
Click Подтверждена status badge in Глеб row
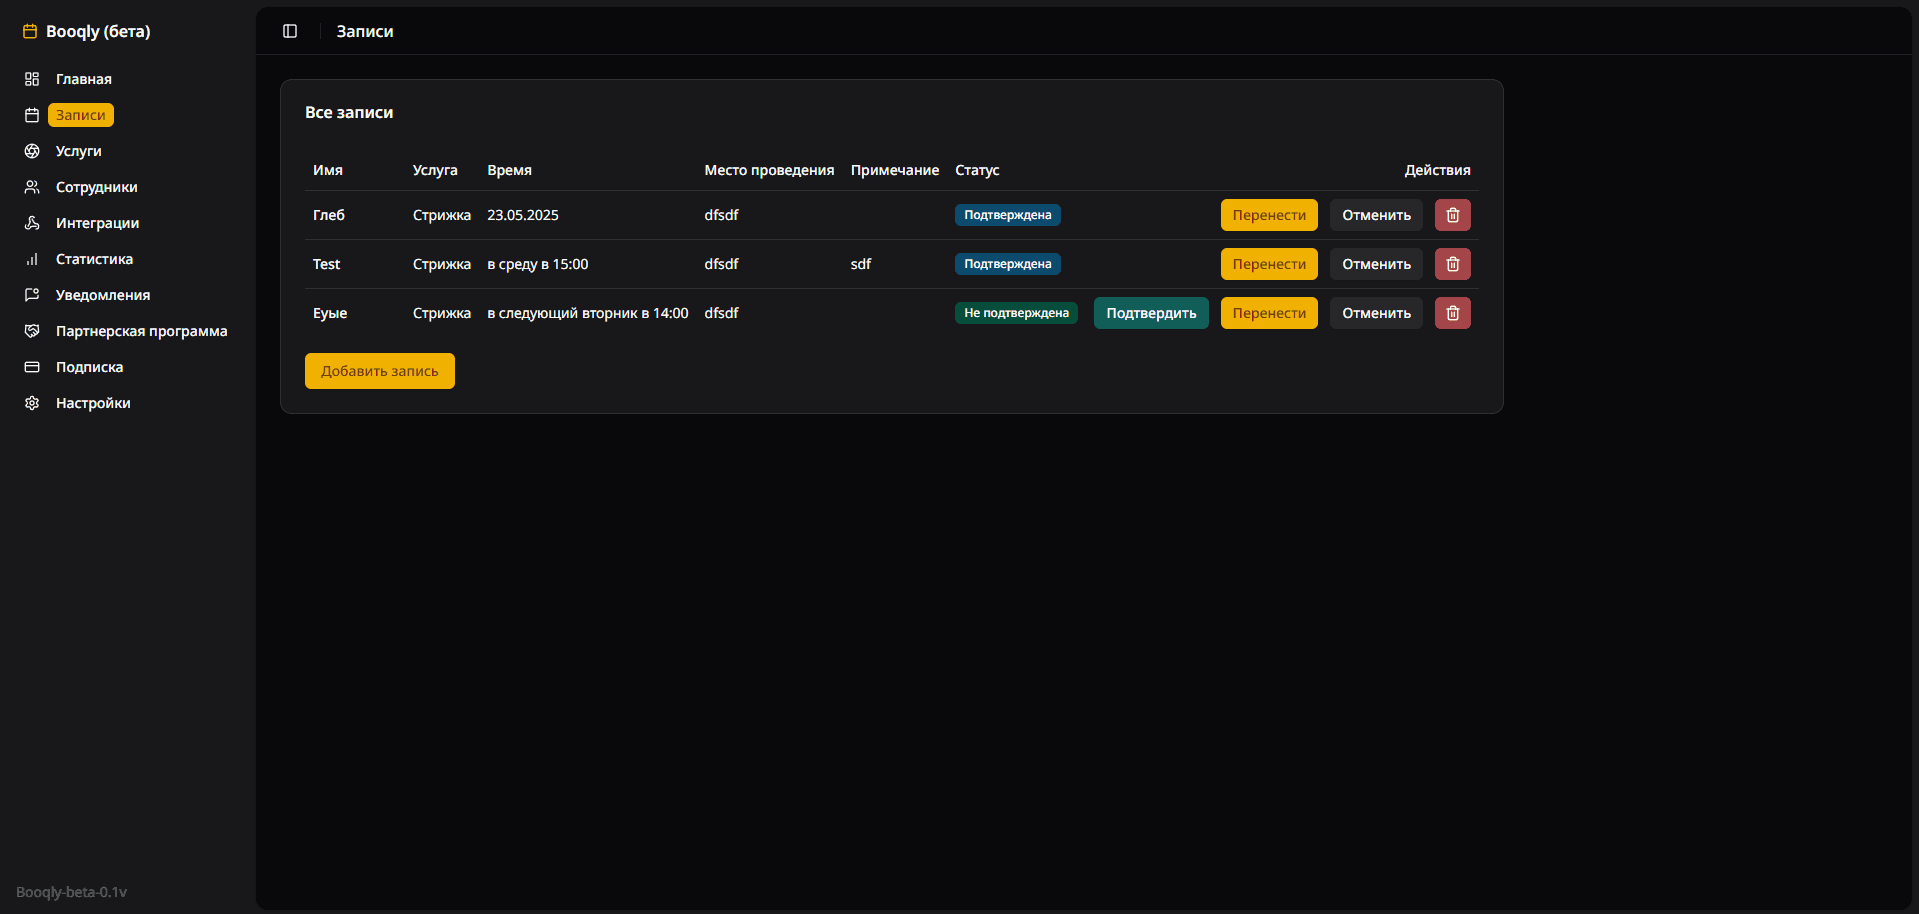pyautogui.click(x=1008, y=215)
